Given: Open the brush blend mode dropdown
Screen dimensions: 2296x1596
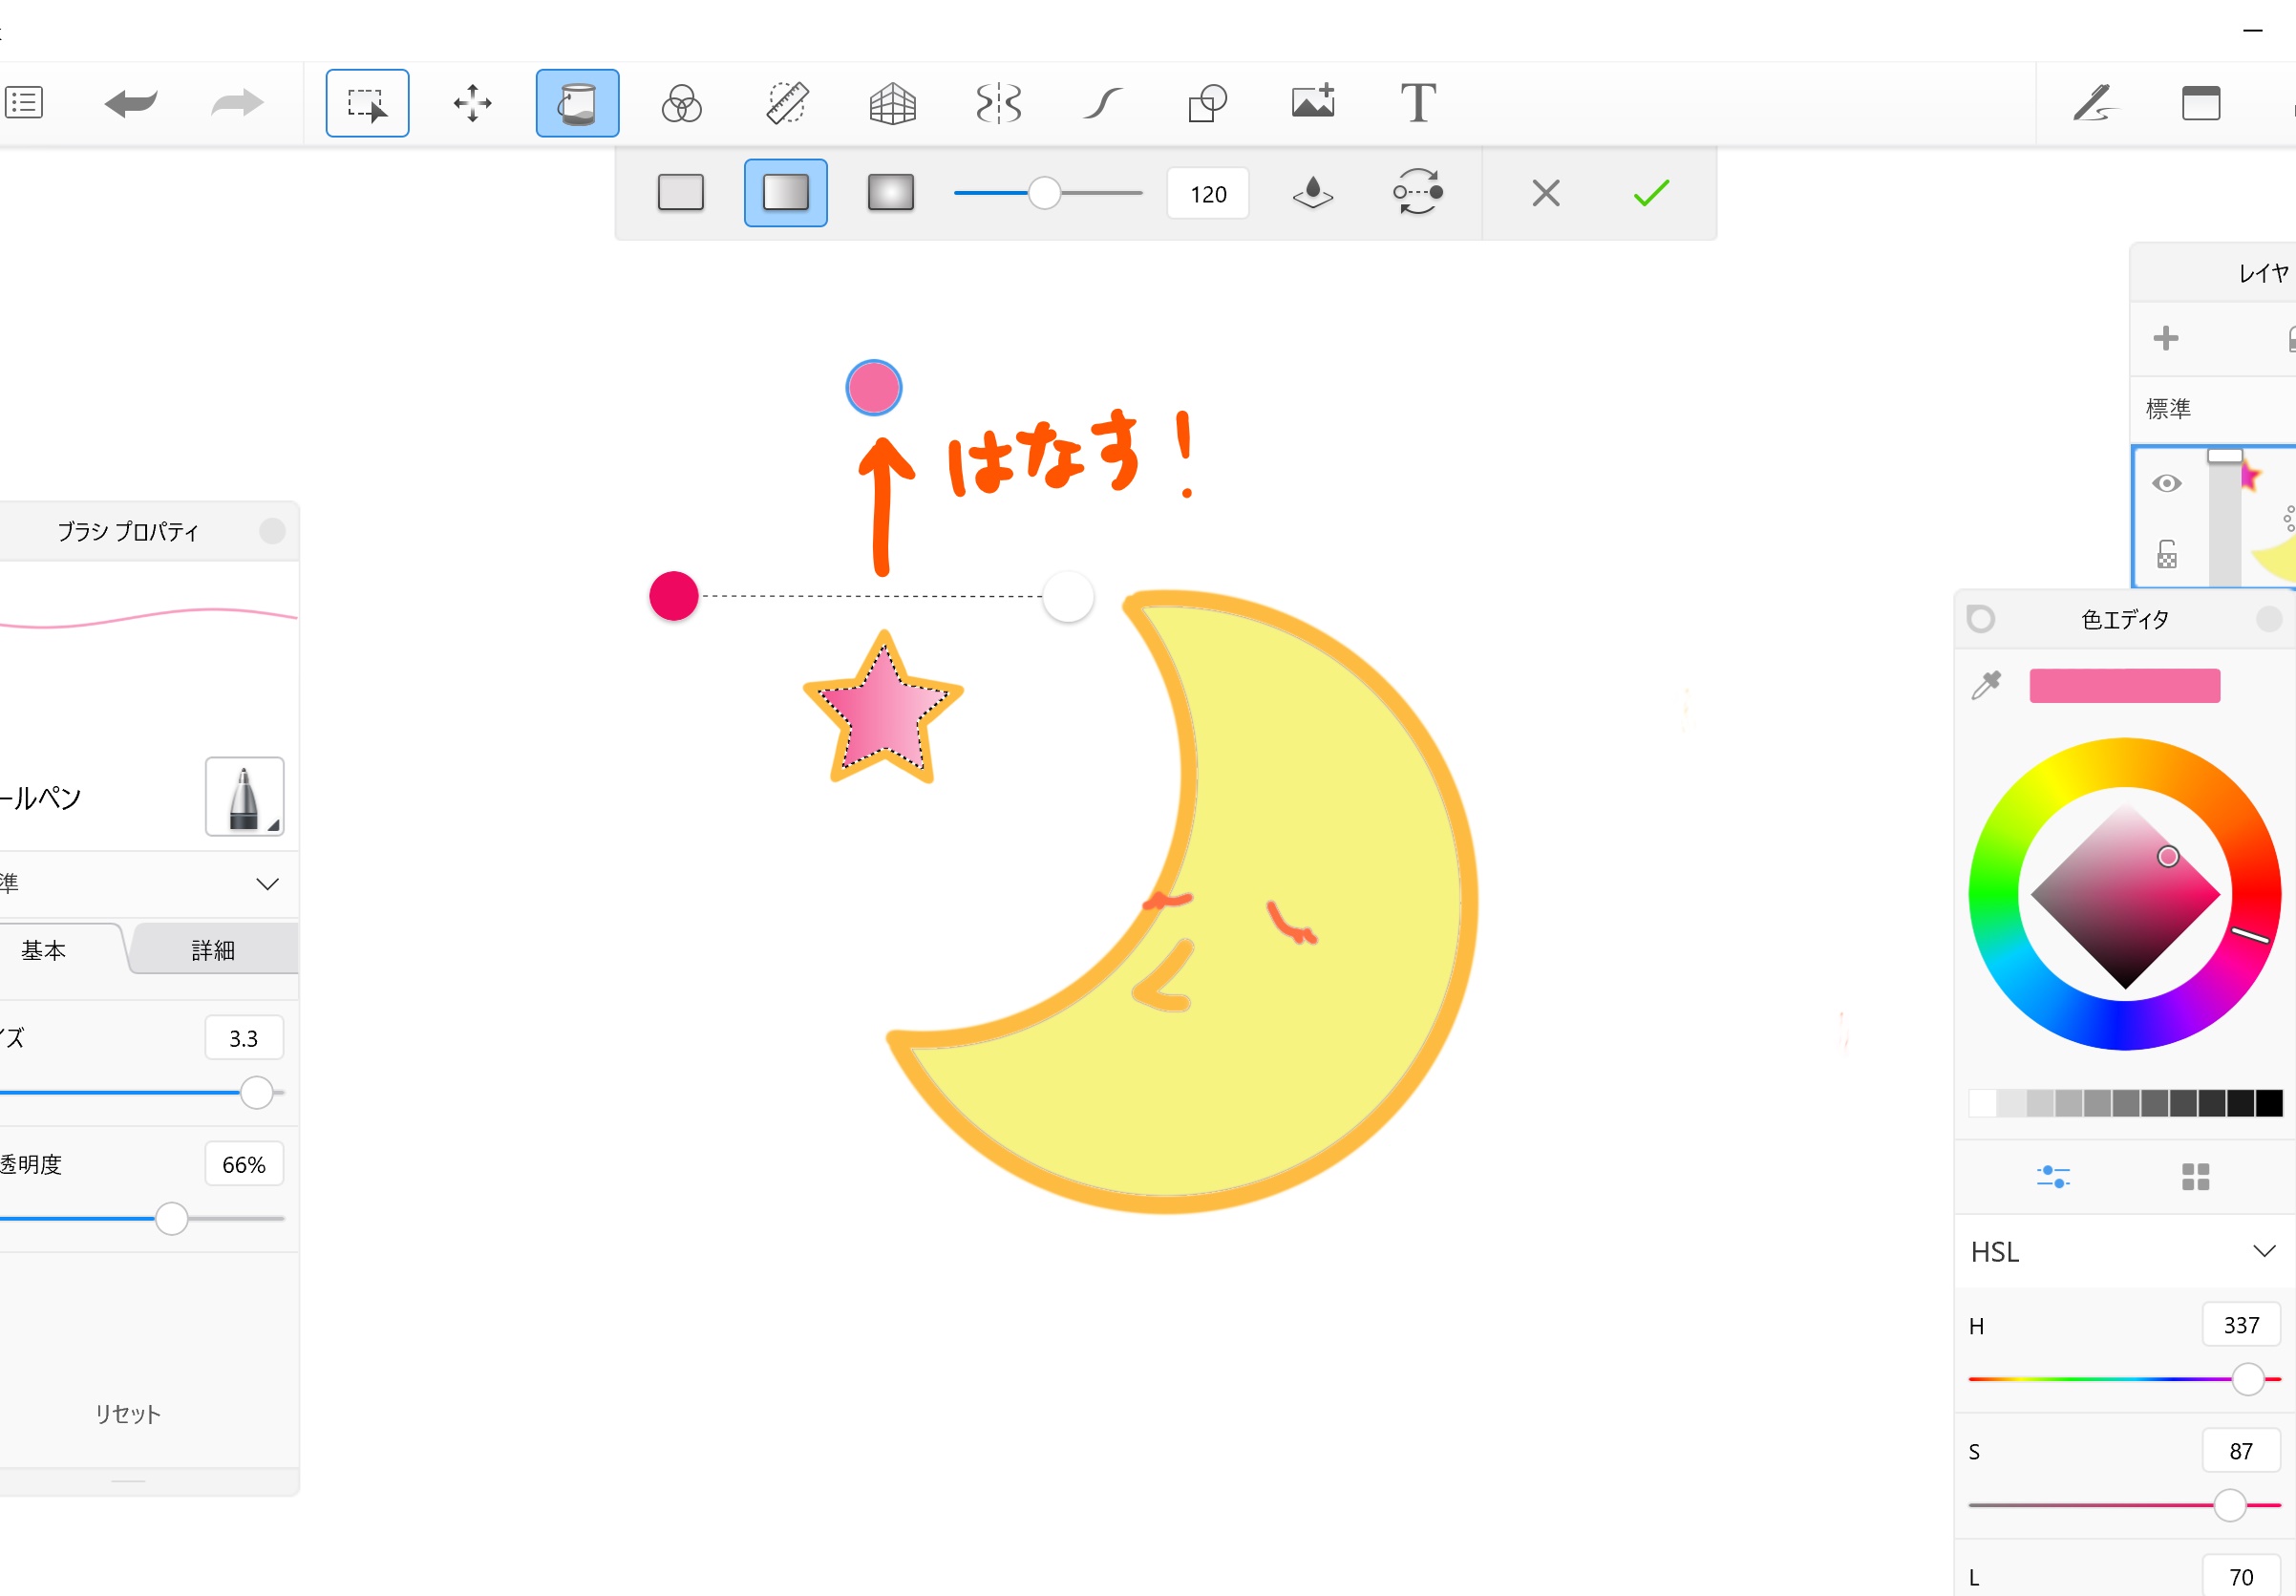Looking at the screenshot, I should point(266,884).
